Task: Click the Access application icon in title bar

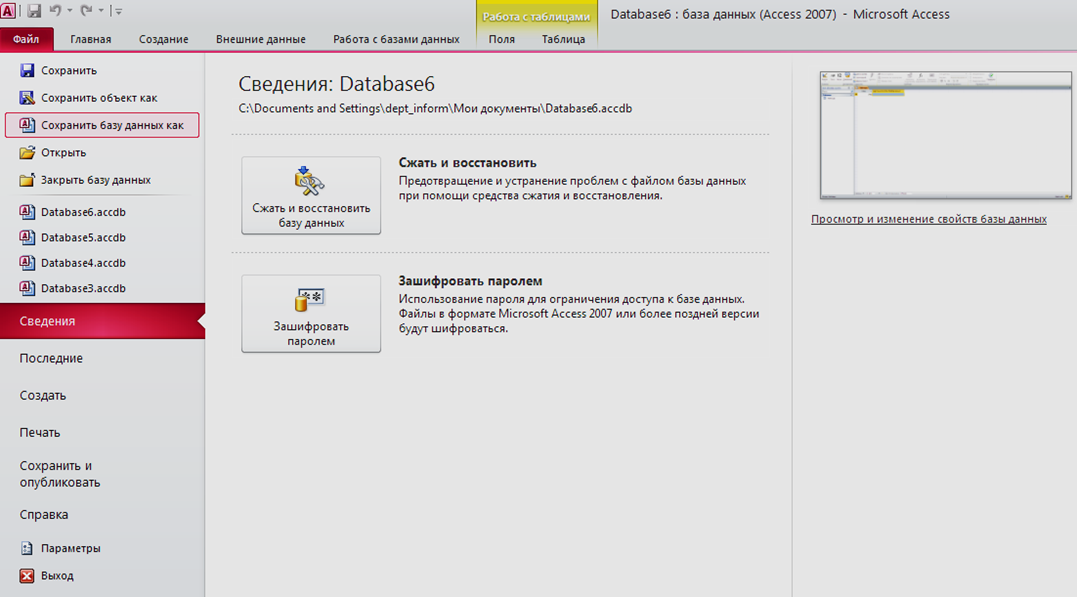Action: point(8,10)
